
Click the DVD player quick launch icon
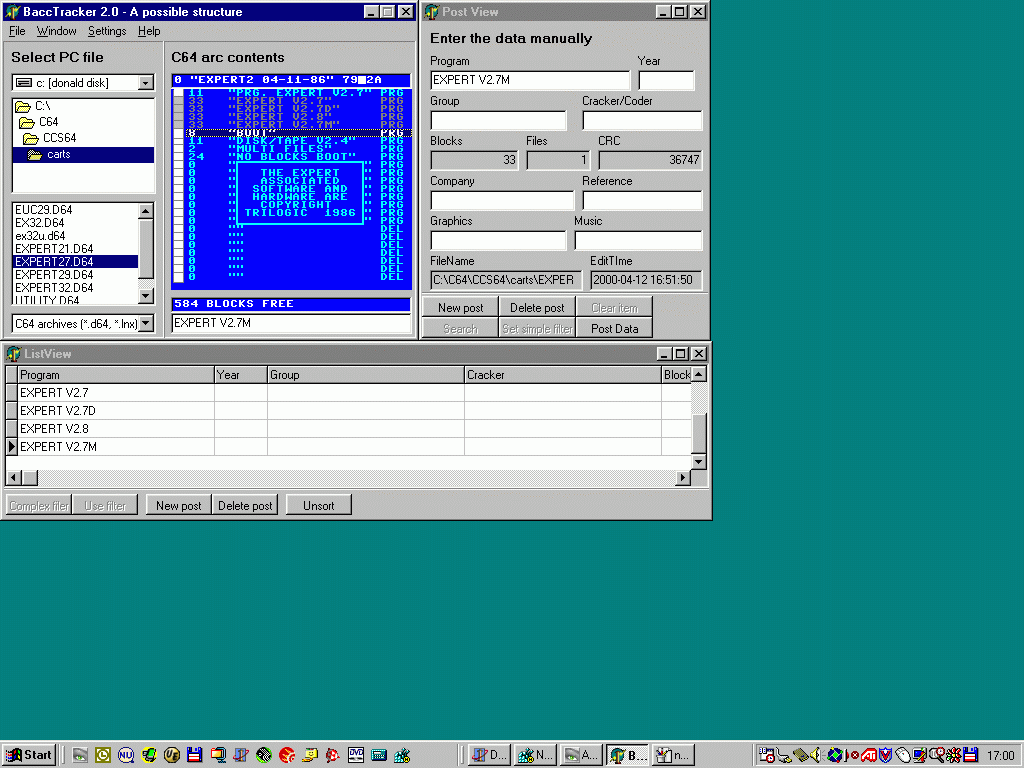[357, 755]
